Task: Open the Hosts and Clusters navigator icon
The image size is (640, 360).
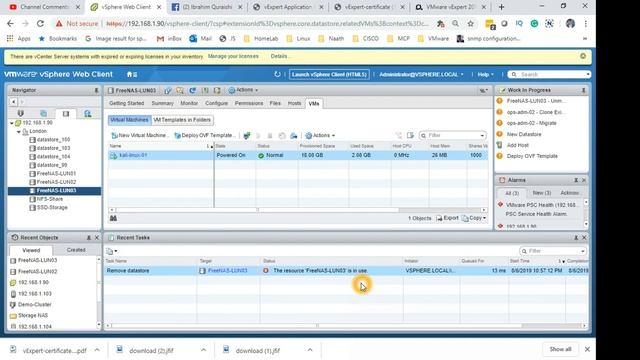Action: point(20,113)
